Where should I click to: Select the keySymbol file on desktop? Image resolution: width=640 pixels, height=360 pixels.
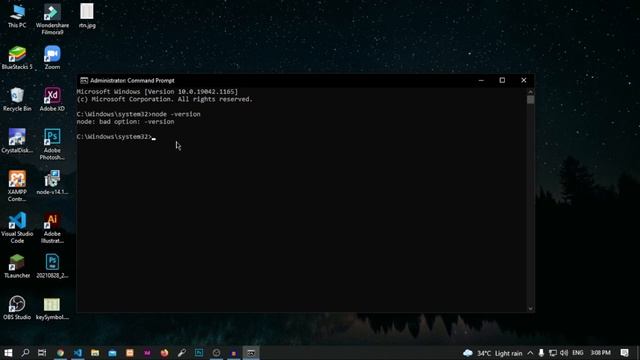(x=52, y=308)
